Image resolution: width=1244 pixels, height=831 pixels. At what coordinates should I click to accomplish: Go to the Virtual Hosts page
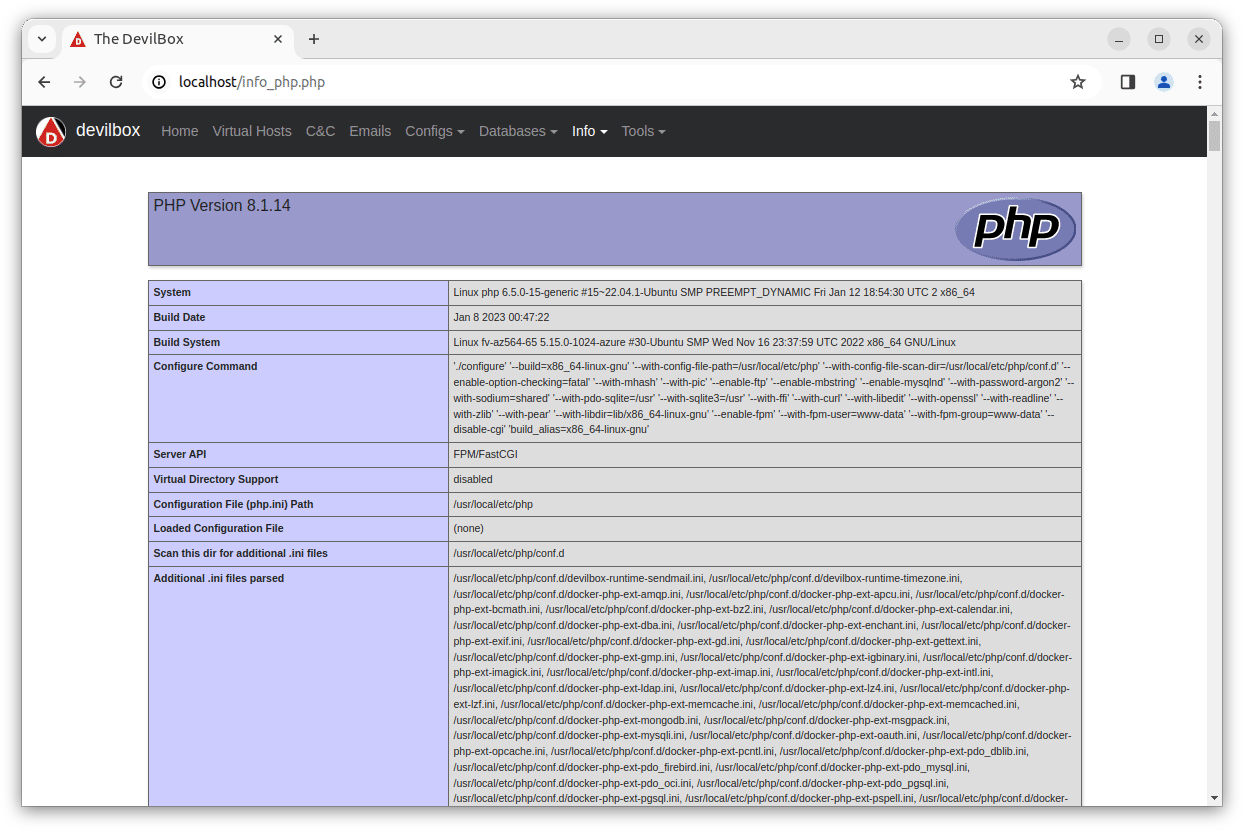click(252, 131)
